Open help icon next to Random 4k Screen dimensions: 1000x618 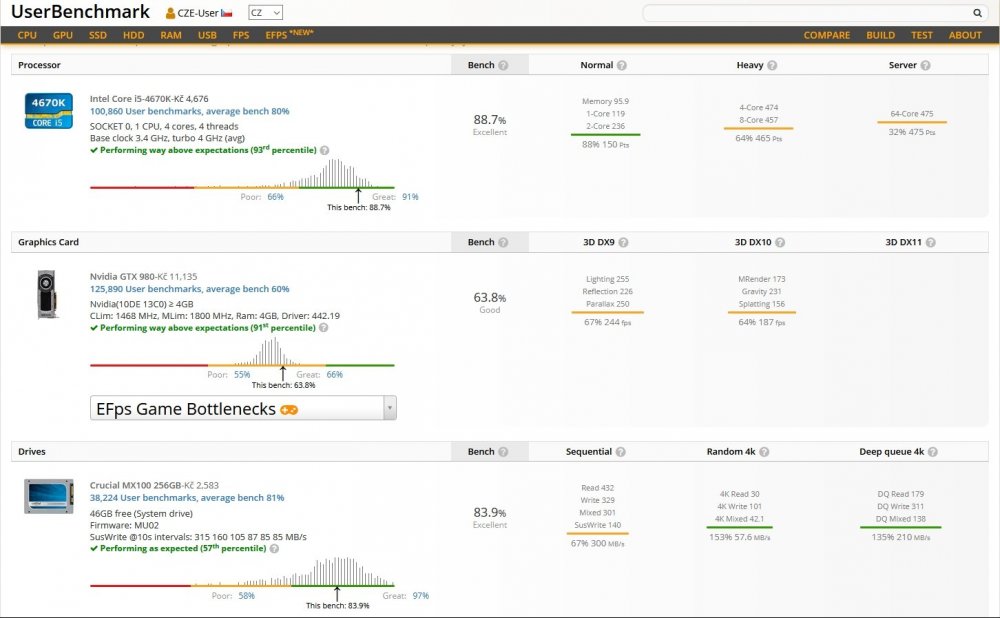(764, 452)
